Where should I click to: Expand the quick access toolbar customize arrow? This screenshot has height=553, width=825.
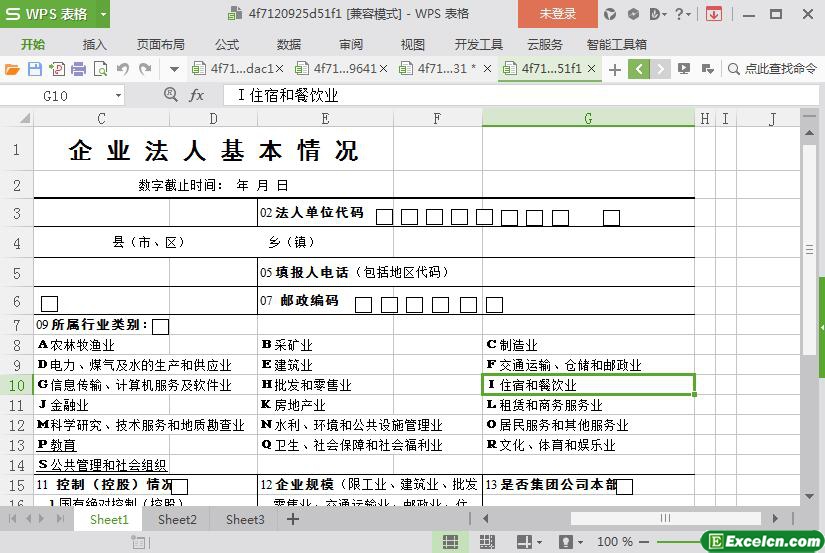(174, 69)
